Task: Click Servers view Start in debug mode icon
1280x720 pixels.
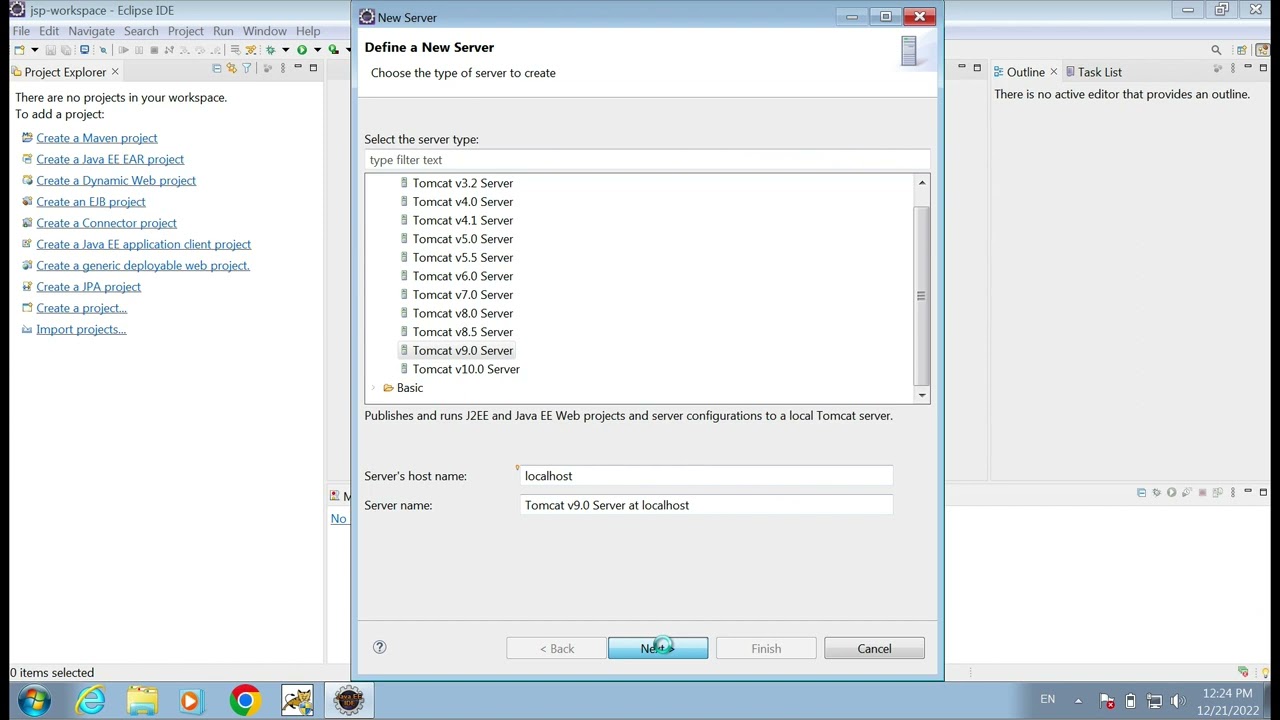Action: click(x=1157, y=492)
